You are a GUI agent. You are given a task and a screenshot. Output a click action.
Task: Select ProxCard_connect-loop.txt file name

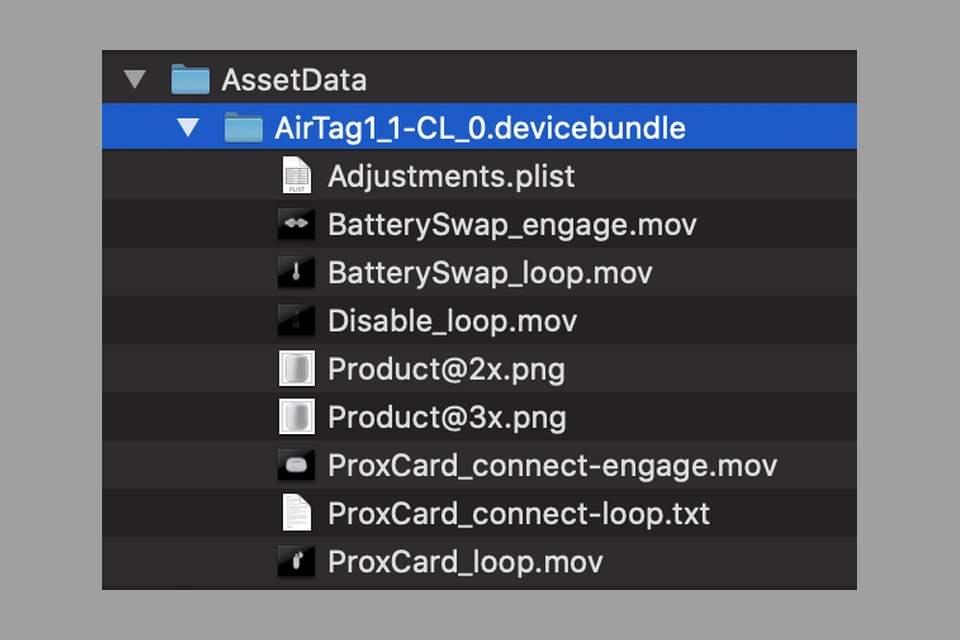click(x=519, y=514)
